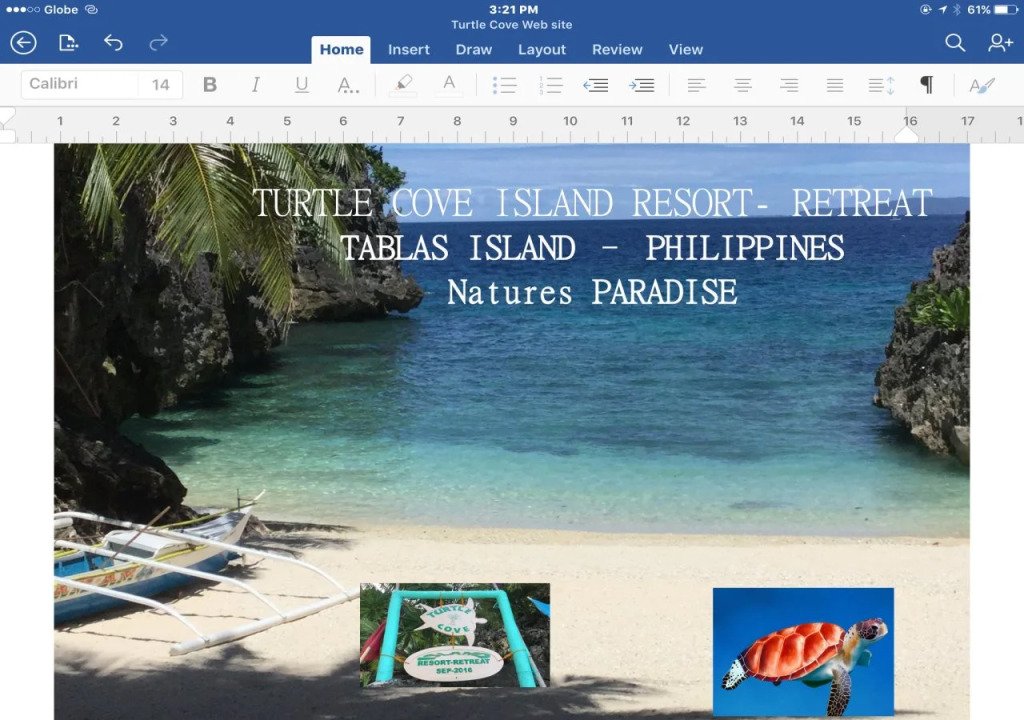Increase the paragraph indent
Screen dimensions: 1024x720
642,85
